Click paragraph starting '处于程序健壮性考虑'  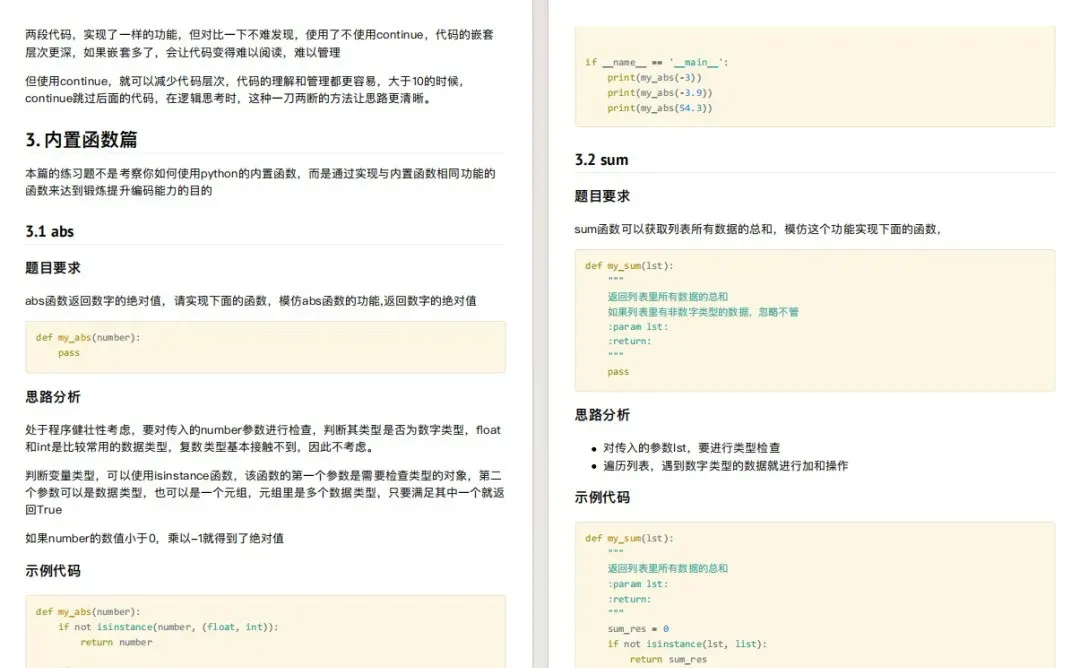click(263, 438)
